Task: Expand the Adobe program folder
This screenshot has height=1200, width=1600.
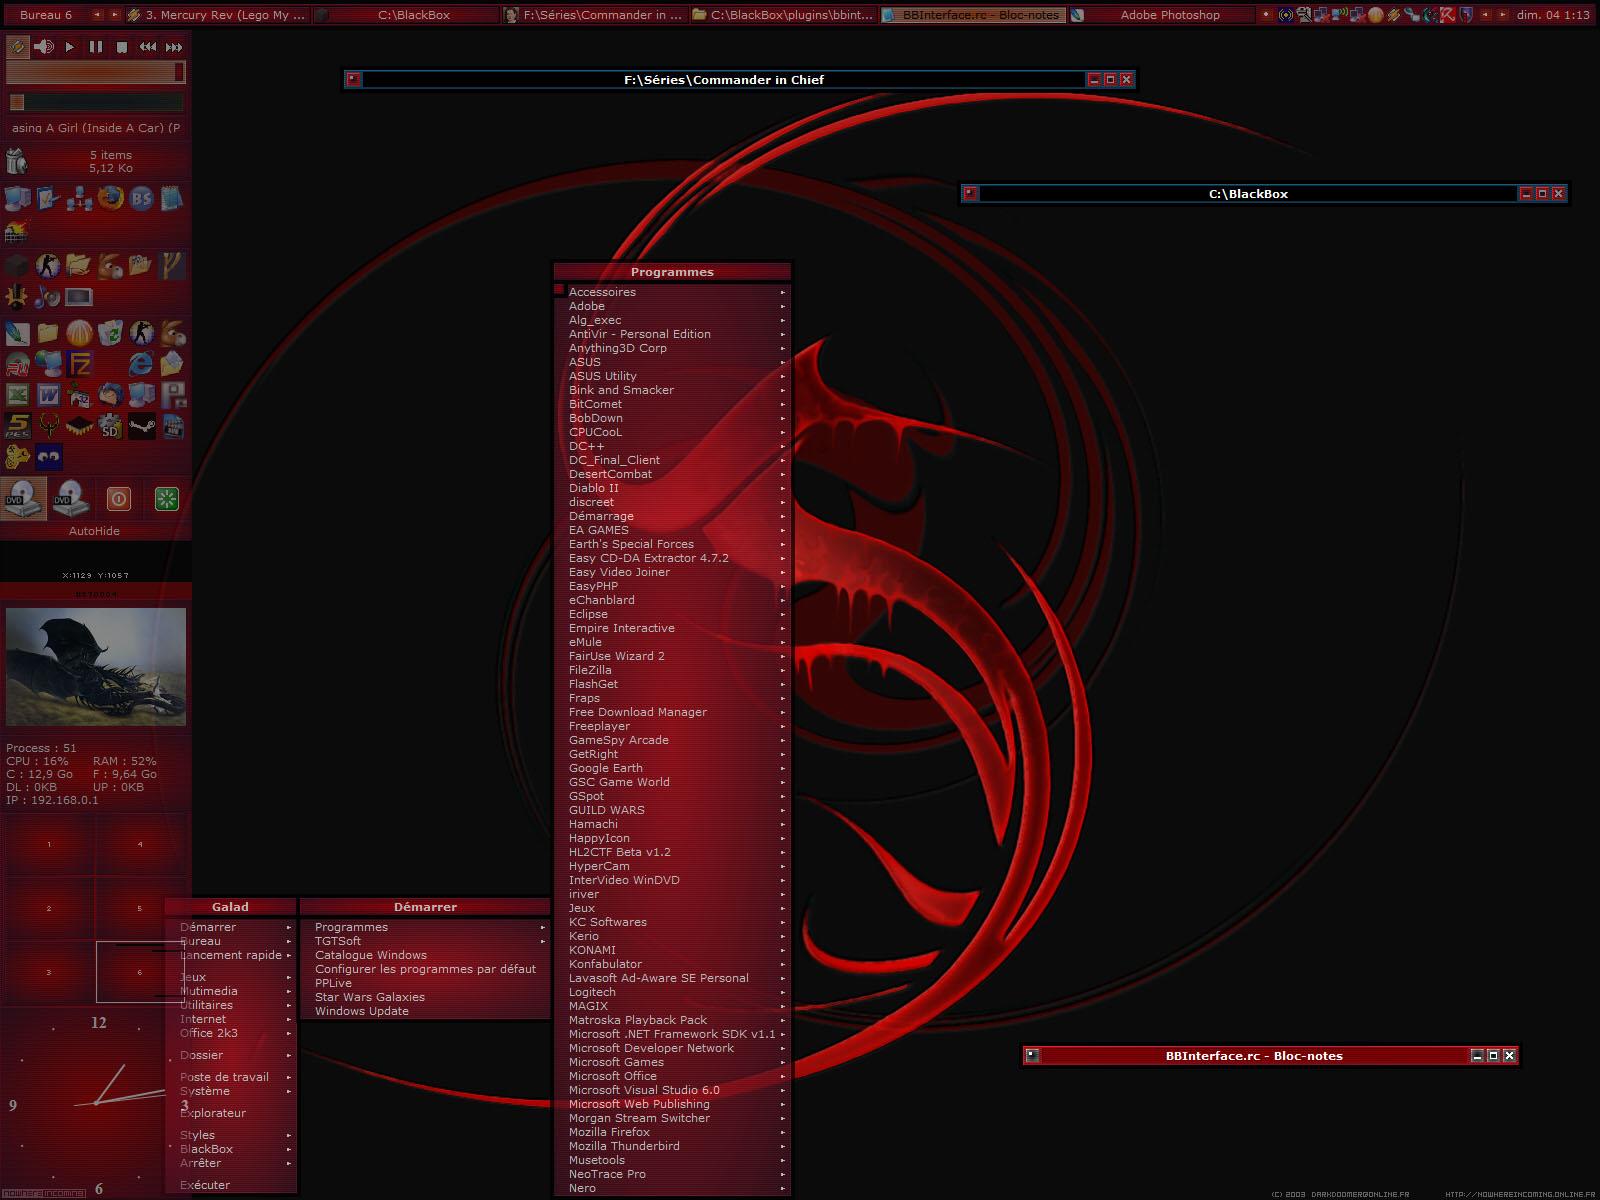Action: (x=672, y=306)
